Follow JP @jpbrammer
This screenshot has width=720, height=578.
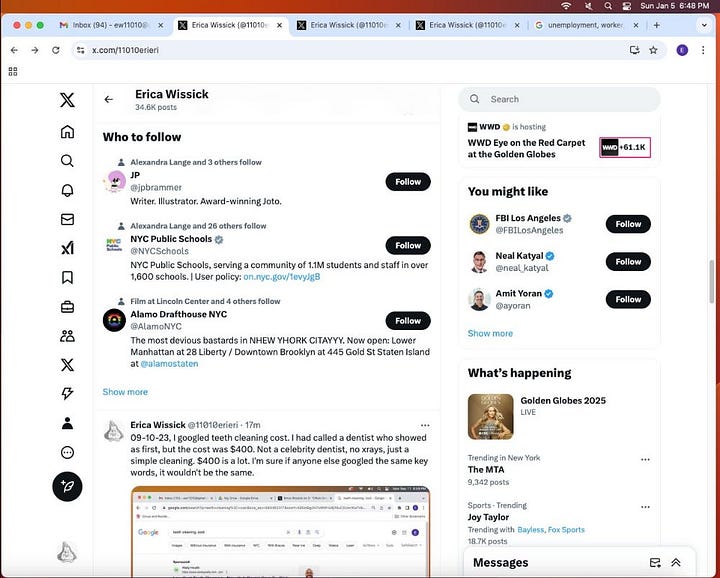click(x=408, y=182)
